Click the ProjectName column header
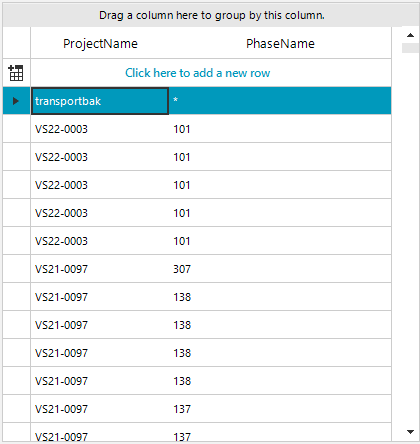The image size is (420, 444). click(100, 43)
